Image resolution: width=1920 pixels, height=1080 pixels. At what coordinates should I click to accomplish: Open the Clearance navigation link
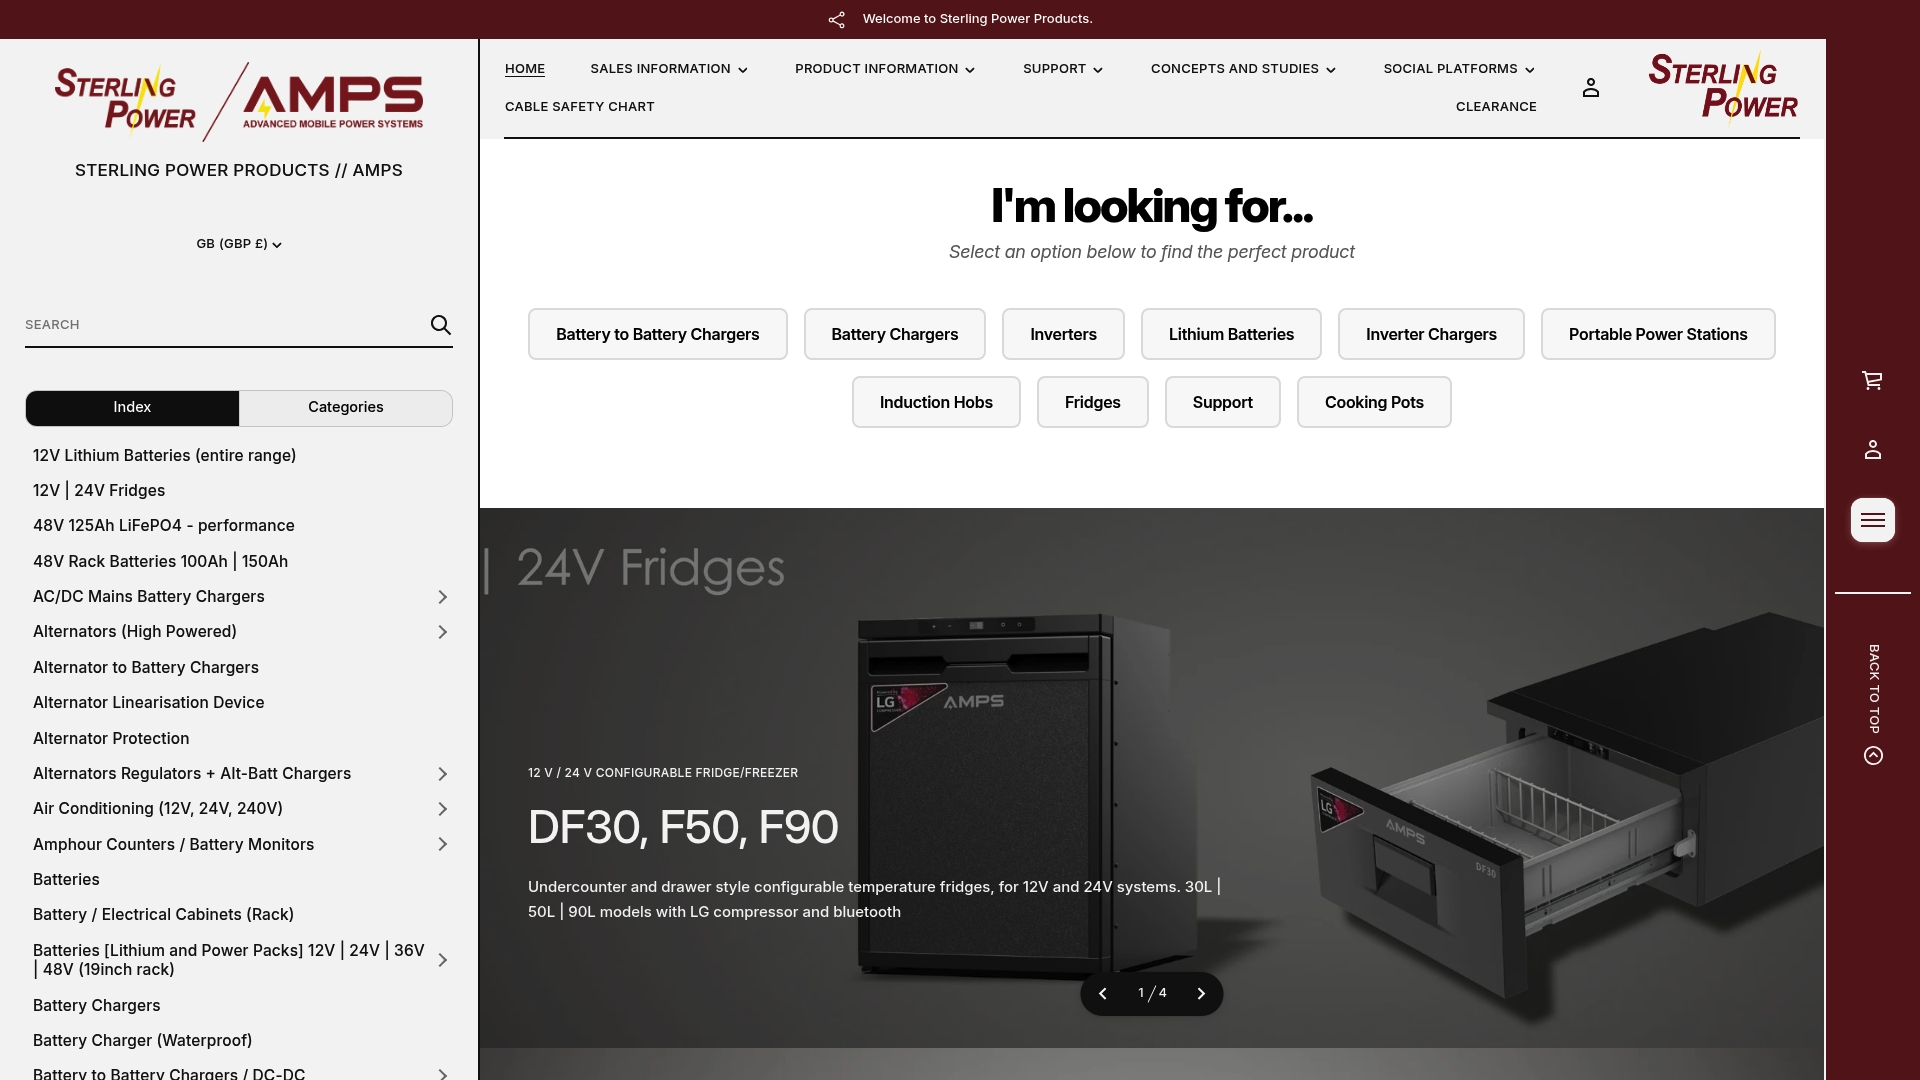click(x=1496, y=107)
